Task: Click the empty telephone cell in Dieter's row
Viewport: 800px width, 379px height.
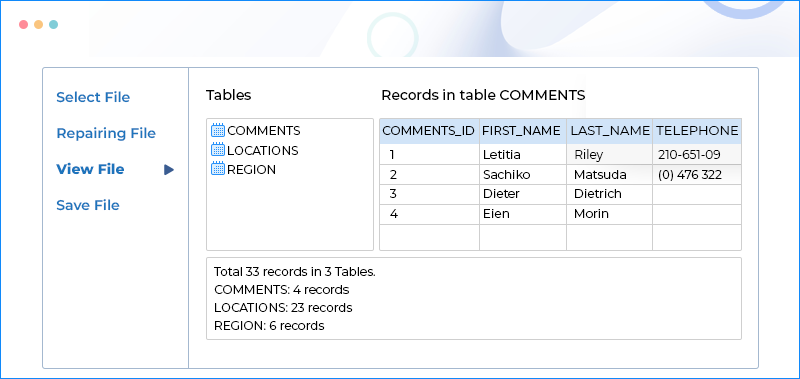Action: (x=697, y=194)
